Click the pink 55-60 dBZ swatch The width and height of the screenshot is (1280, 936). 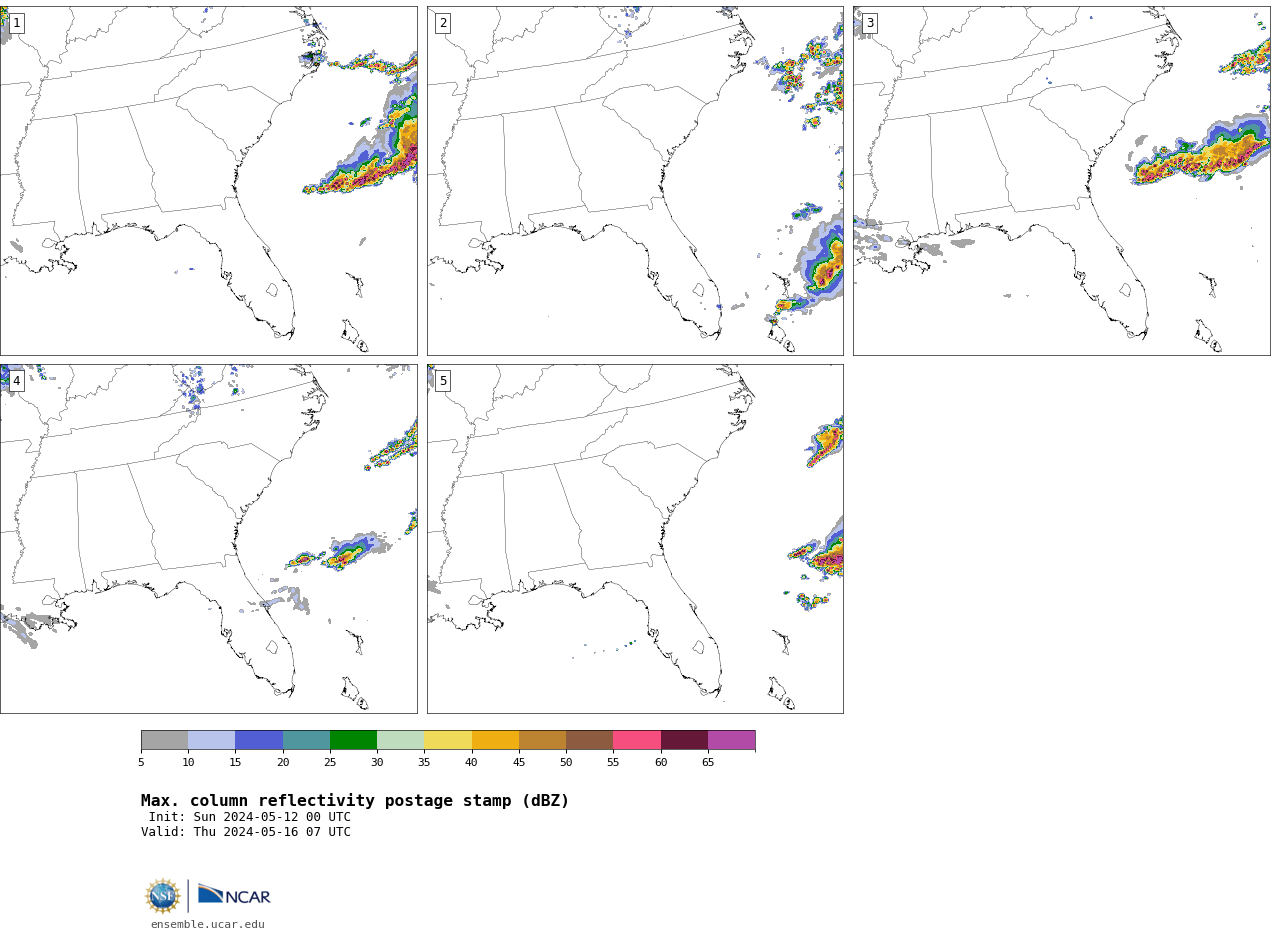click(x=637, y=740)
